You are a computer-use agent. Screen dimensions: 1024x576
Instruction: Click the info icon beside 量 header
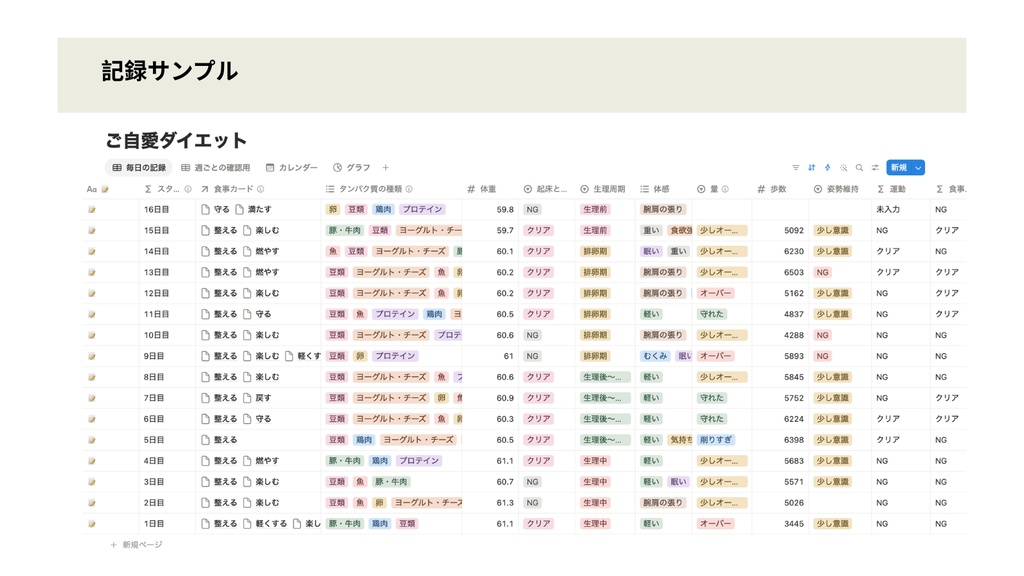[x=725, y=189]
